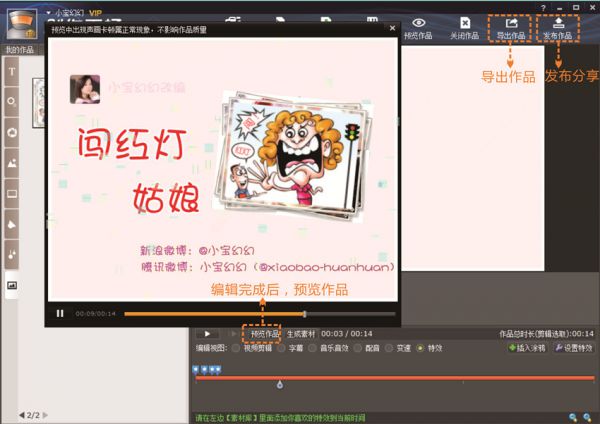Image resolution: width=600 pixels, height=424 pixels.
Task: Click the 预览作品 eye icon in the top toolbar
Action: click(x=418, y=28)
